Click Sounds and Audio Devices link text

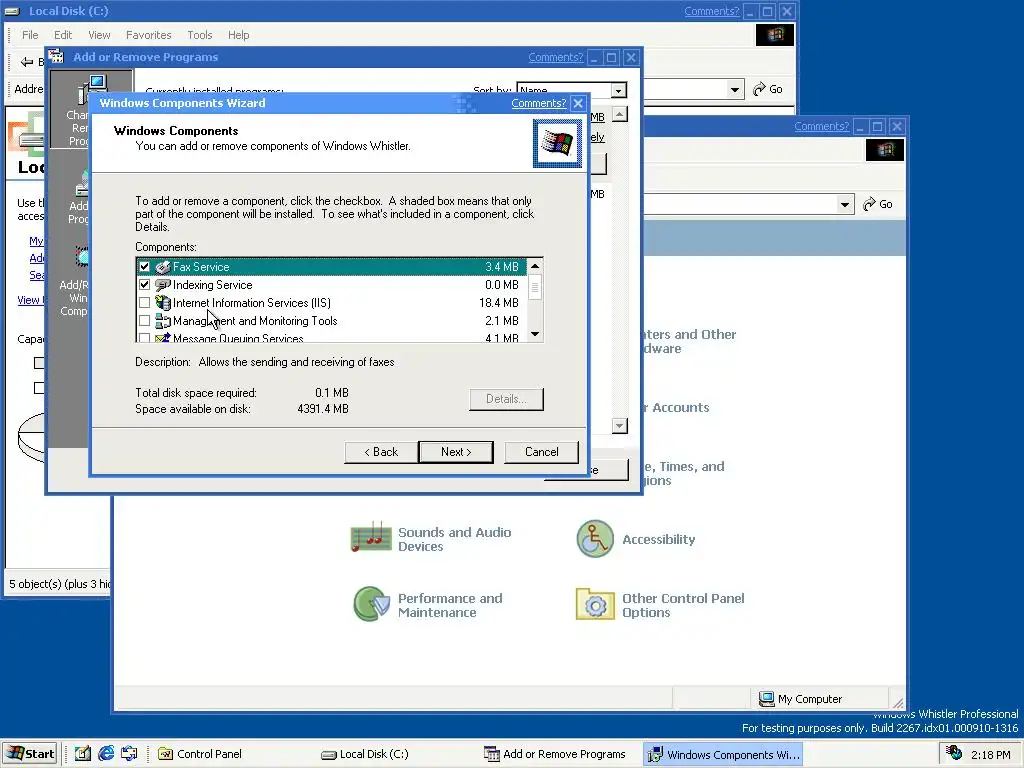coord(455,539)
